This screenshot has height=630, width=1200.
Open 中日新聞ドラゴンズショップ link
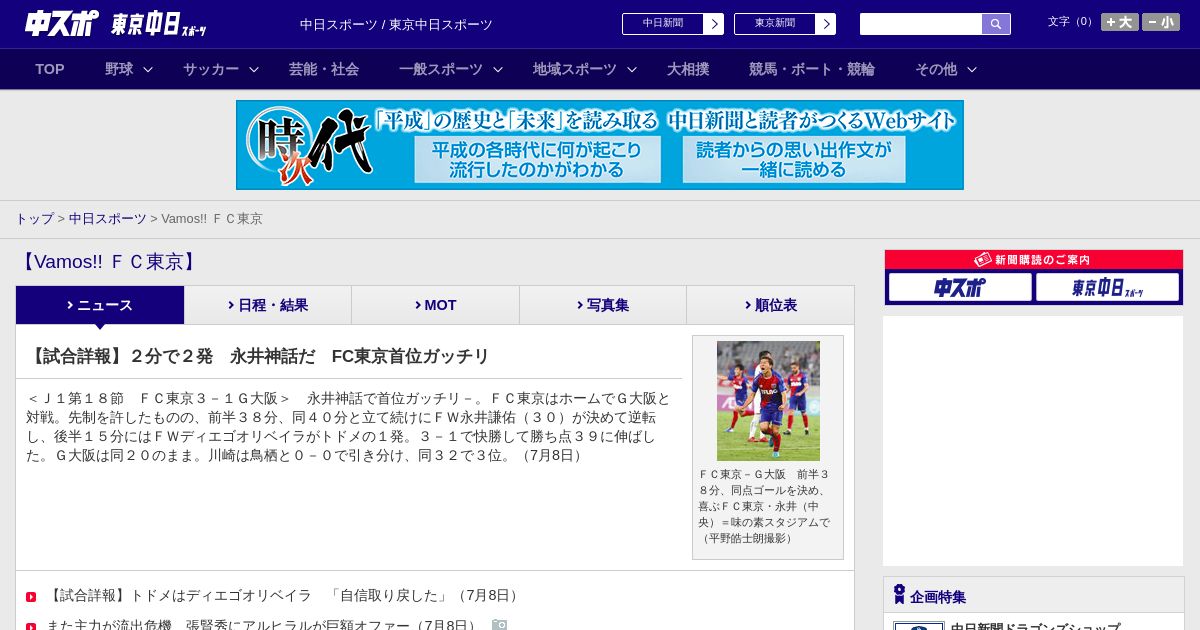(x=1035, y=626)
